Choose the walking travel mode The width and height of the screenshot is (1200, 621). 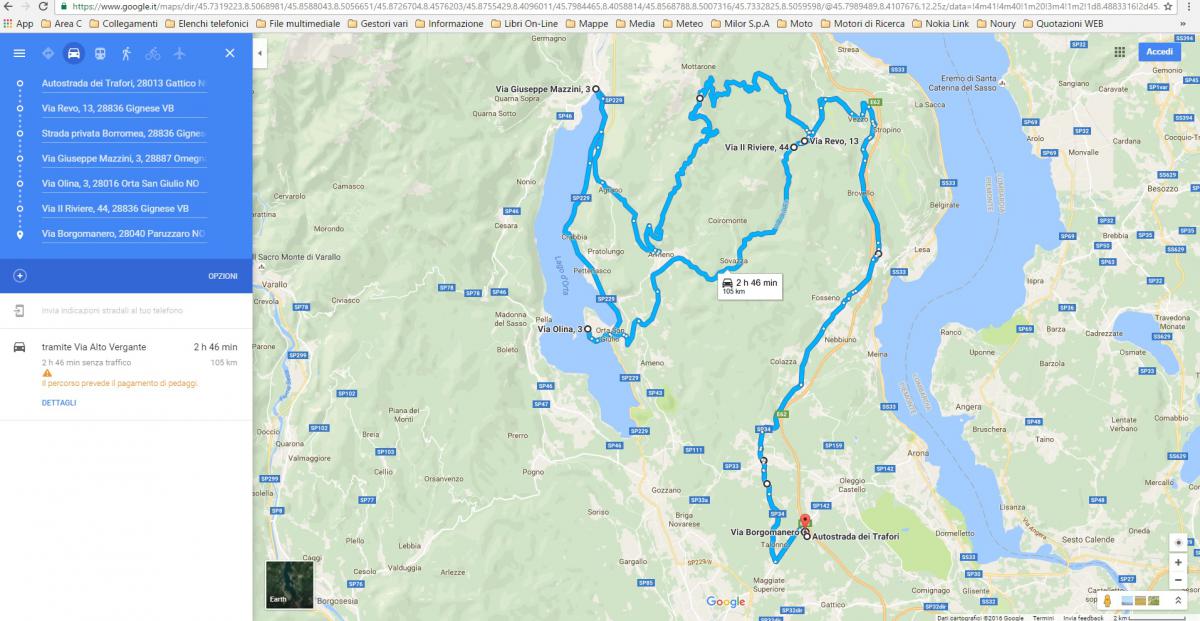click(126, 53)
